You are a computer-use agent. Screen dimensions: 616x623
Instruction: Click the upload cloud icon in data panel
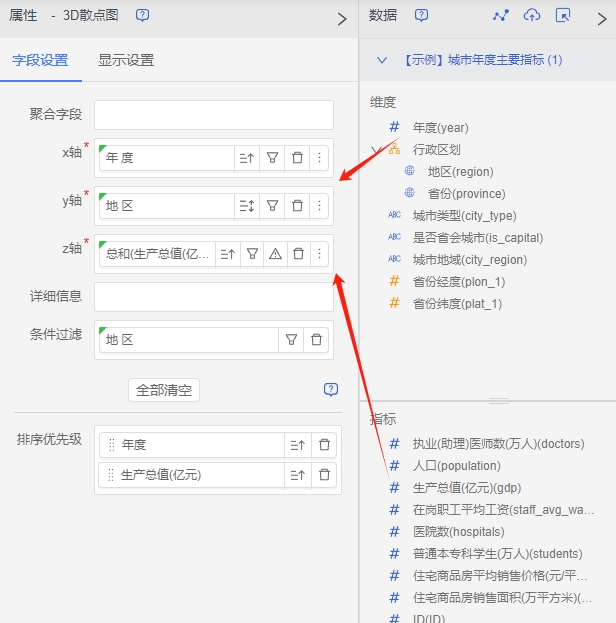tap(532, 16)
